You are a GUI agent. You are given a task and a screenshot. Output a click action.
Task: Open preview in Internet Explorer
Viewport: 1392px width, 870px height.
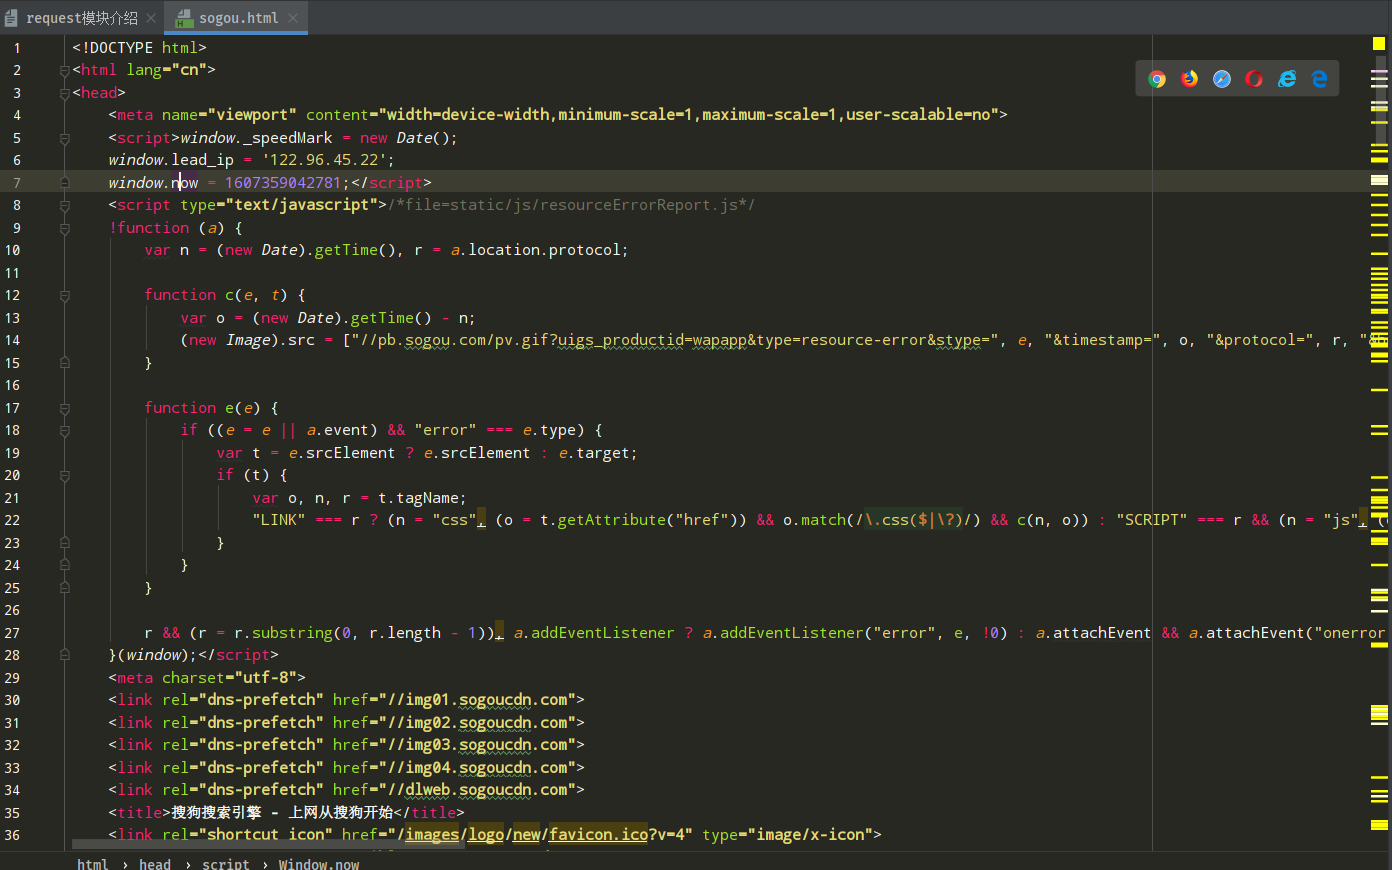[1287, 79]
